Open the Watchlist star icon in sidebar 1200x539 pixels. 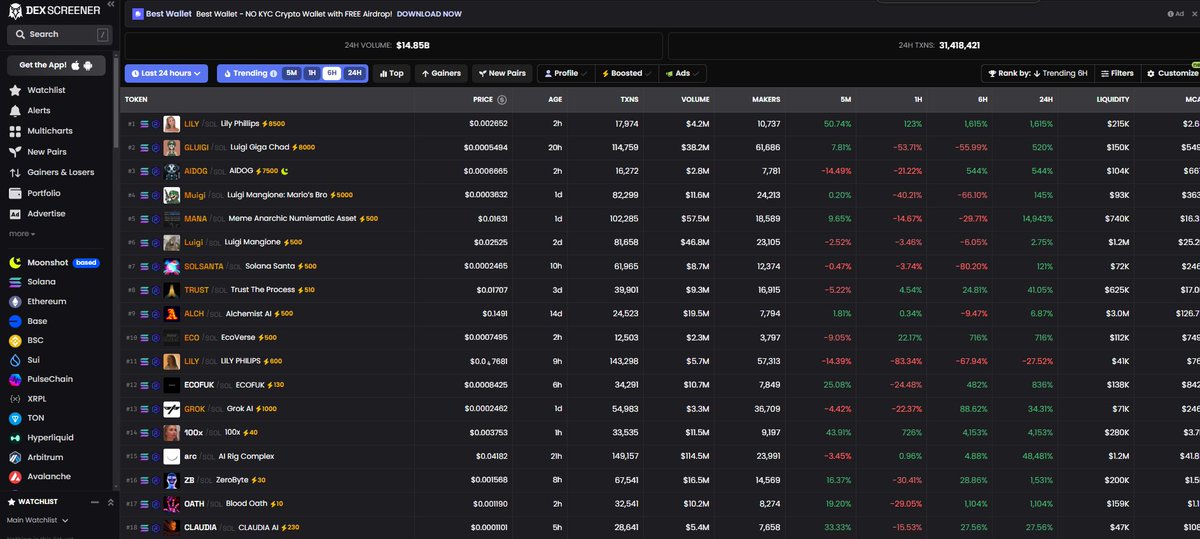click(x=15, y=90)
